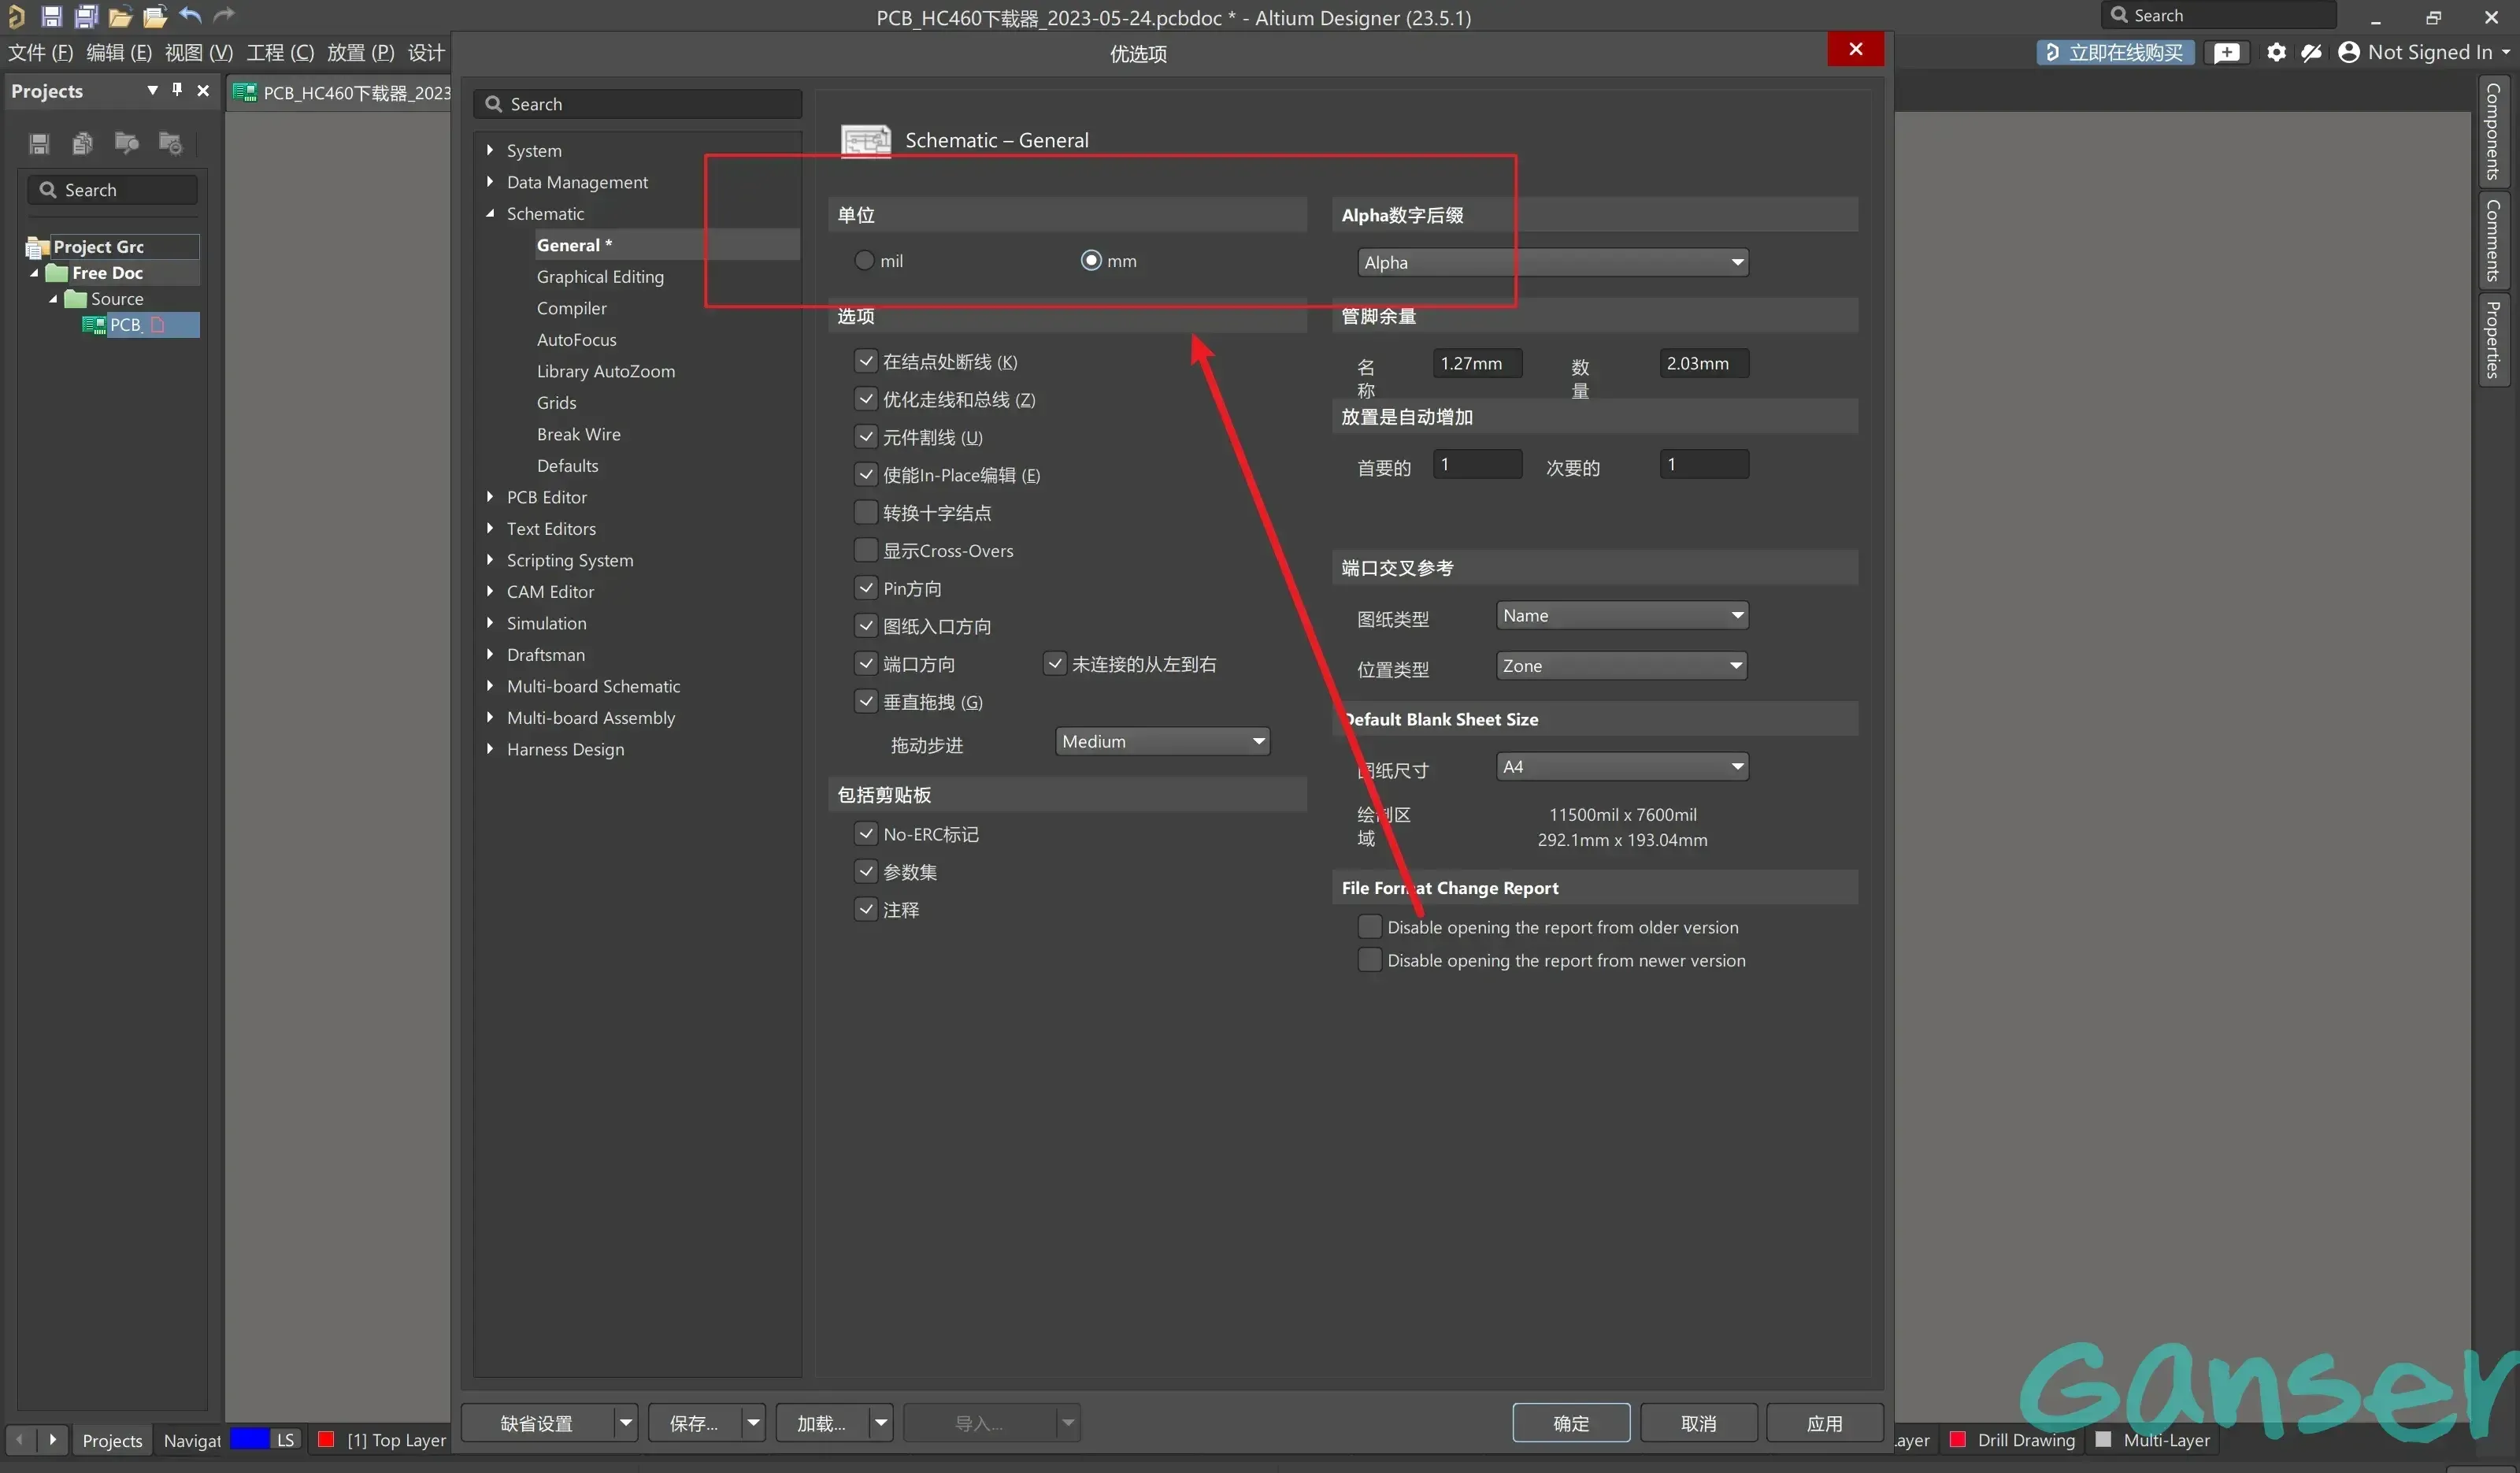Open the 图纸尺寸 A4 dropdown
2520x1473 pixels.
coord(1622,767)
